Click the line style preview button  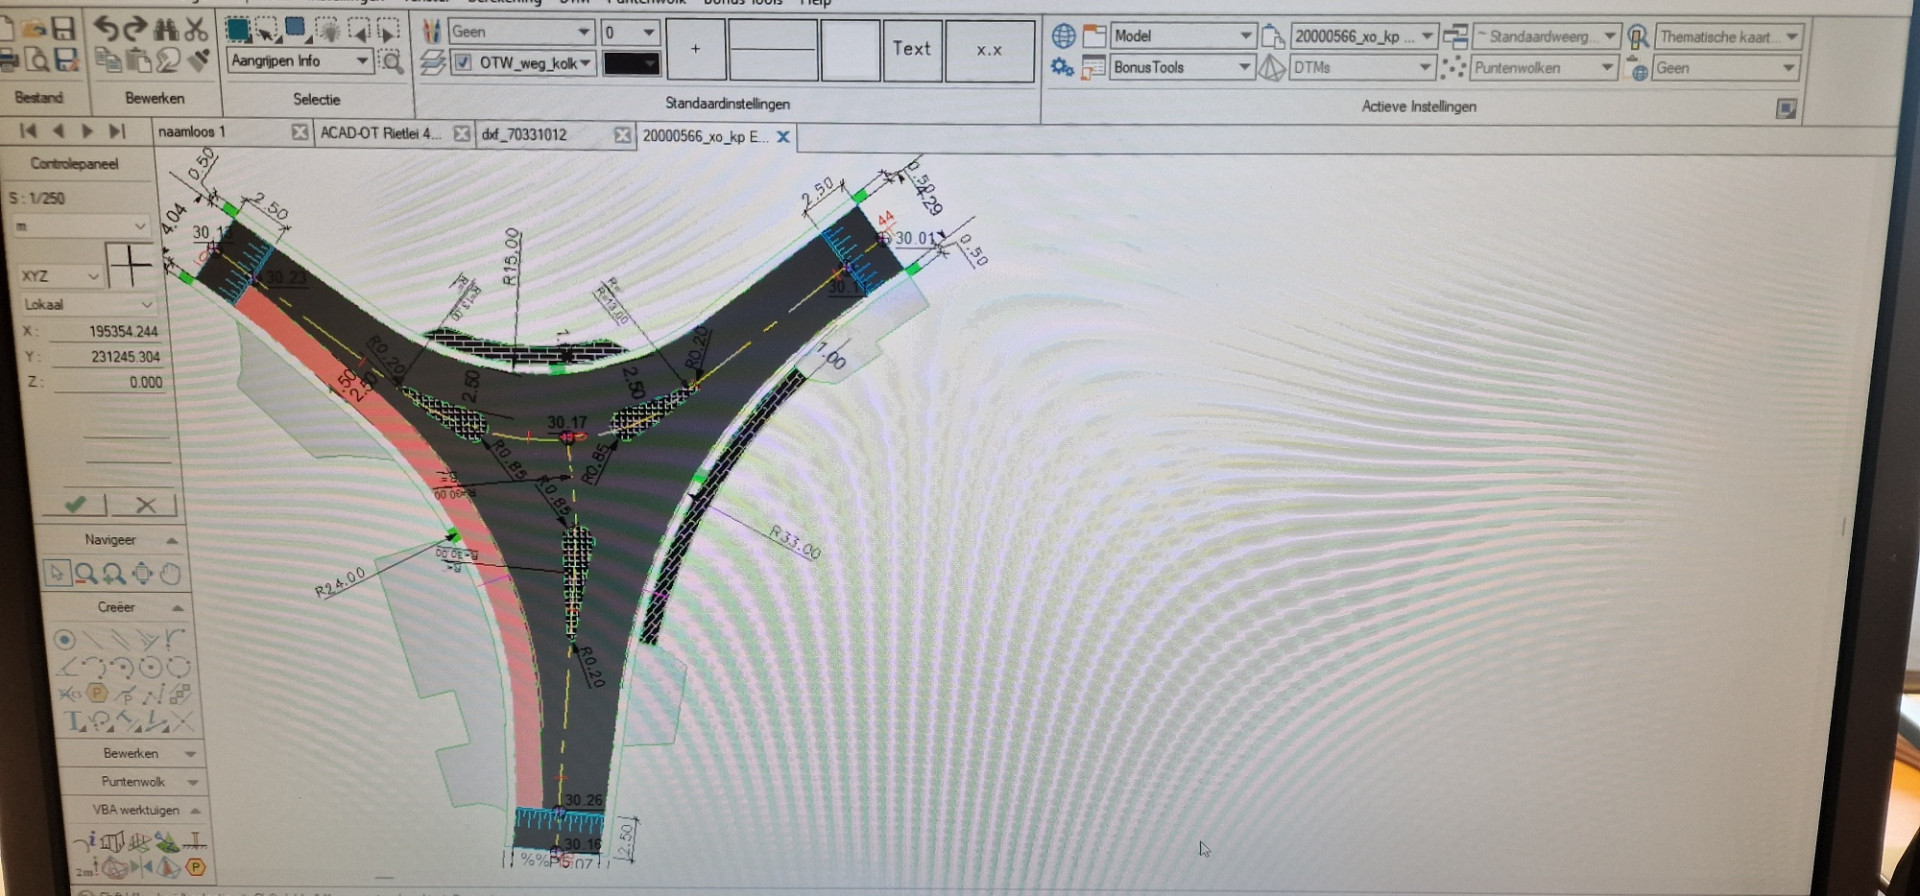coord(773,48)
